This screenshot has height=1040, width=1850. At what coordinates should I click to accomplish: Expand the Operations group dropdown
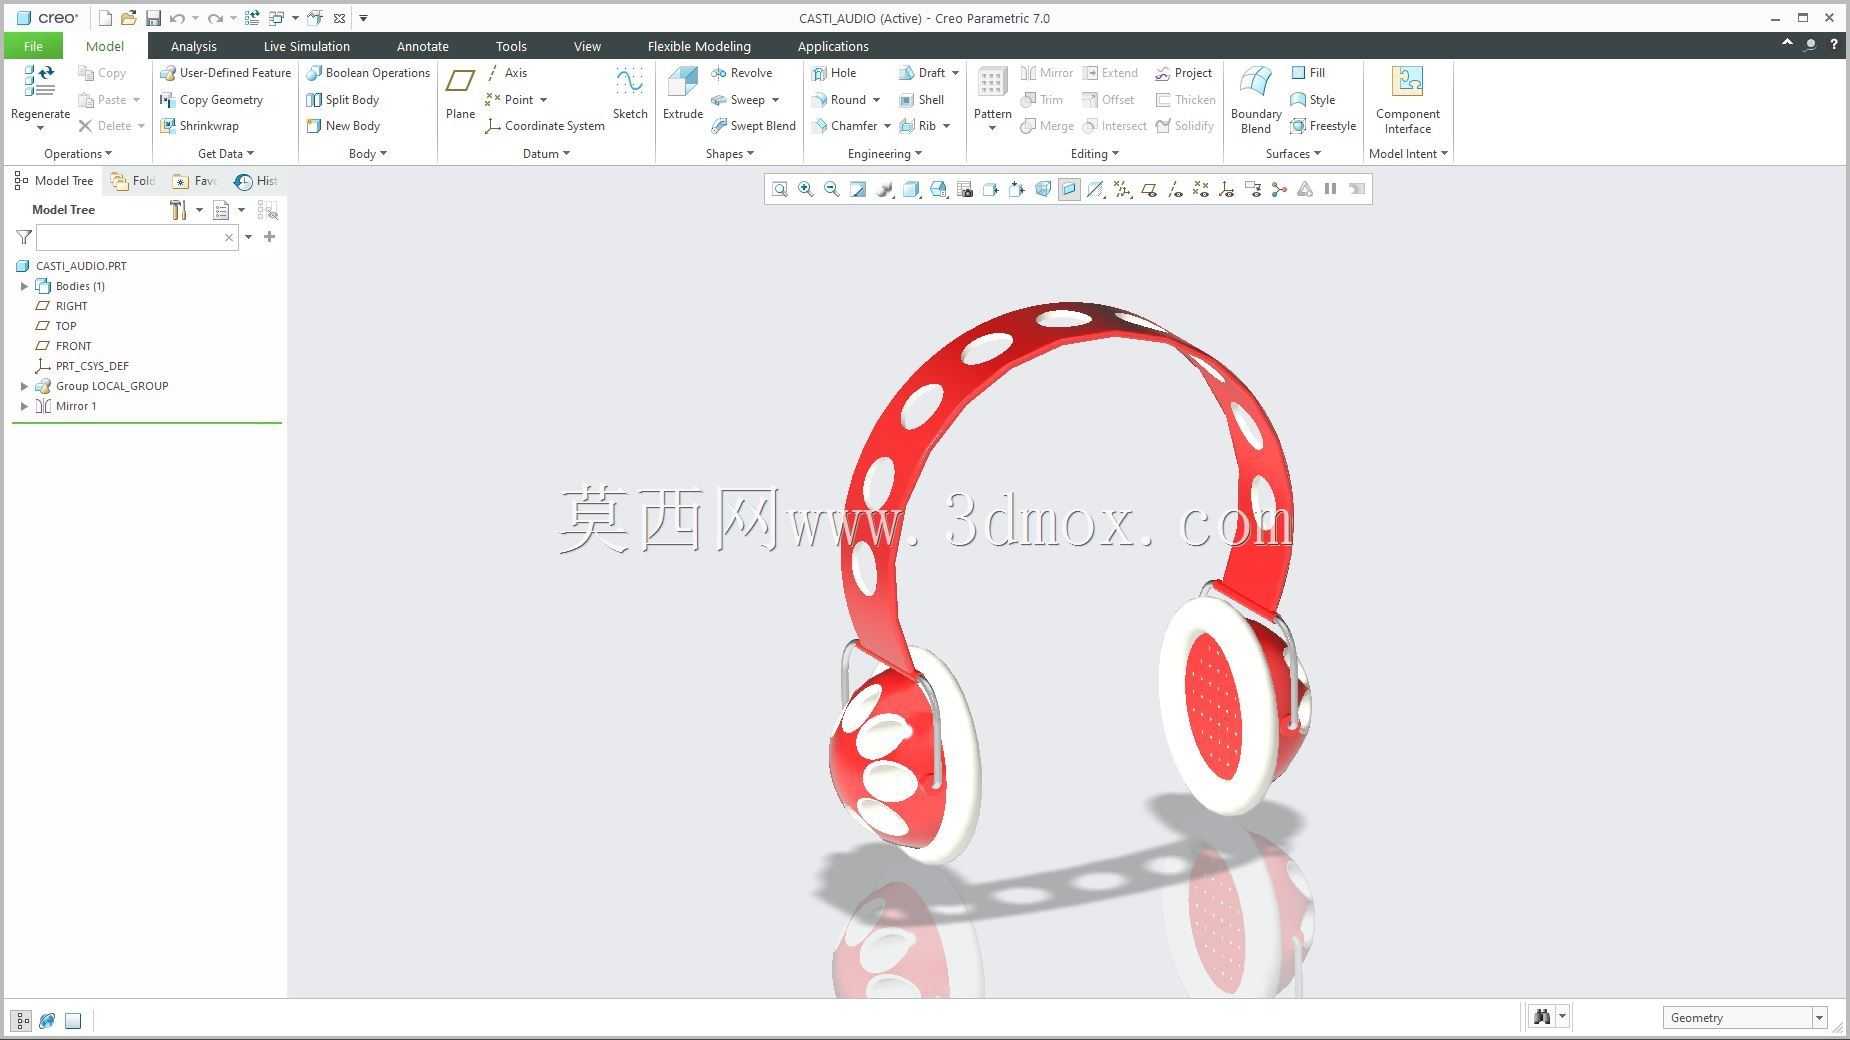78,154
